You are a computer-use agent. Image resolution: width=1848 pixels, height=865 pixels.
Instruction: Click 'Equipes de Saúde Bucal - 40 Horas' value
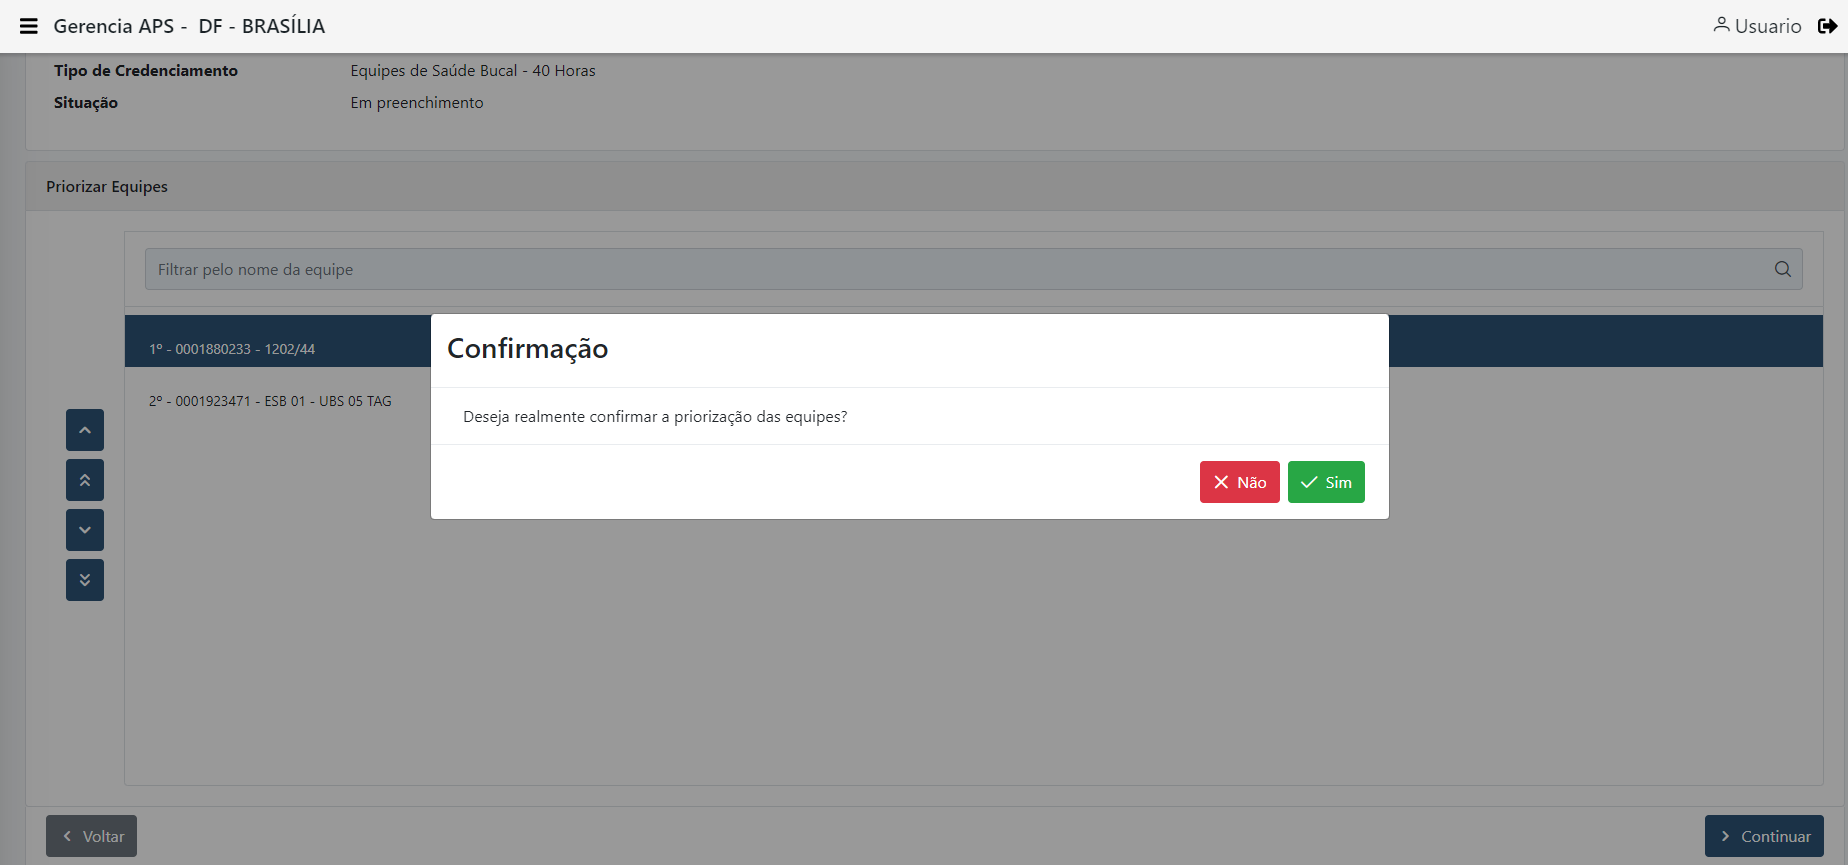pos(473,71)
